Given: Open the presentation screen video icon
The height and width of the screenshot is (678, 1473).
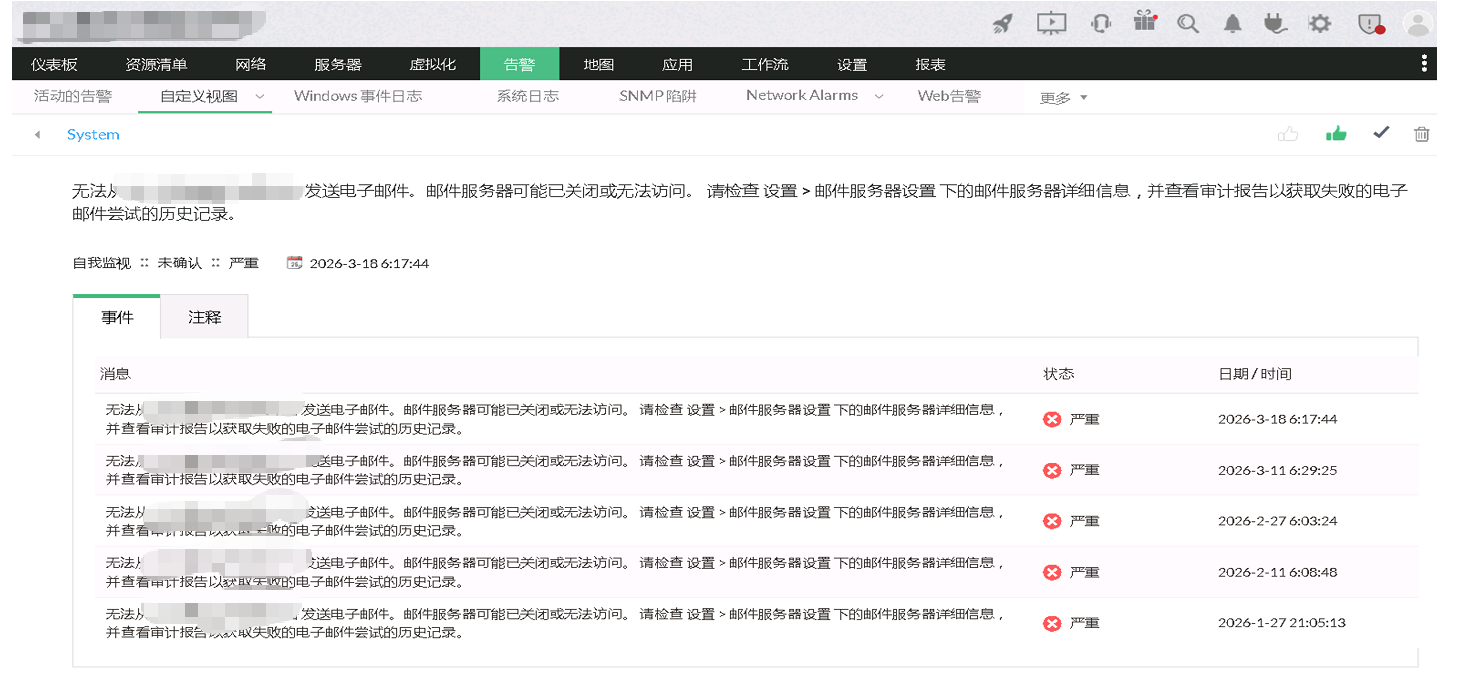Looking at the screenshot, I should [x=1051, y=23].
